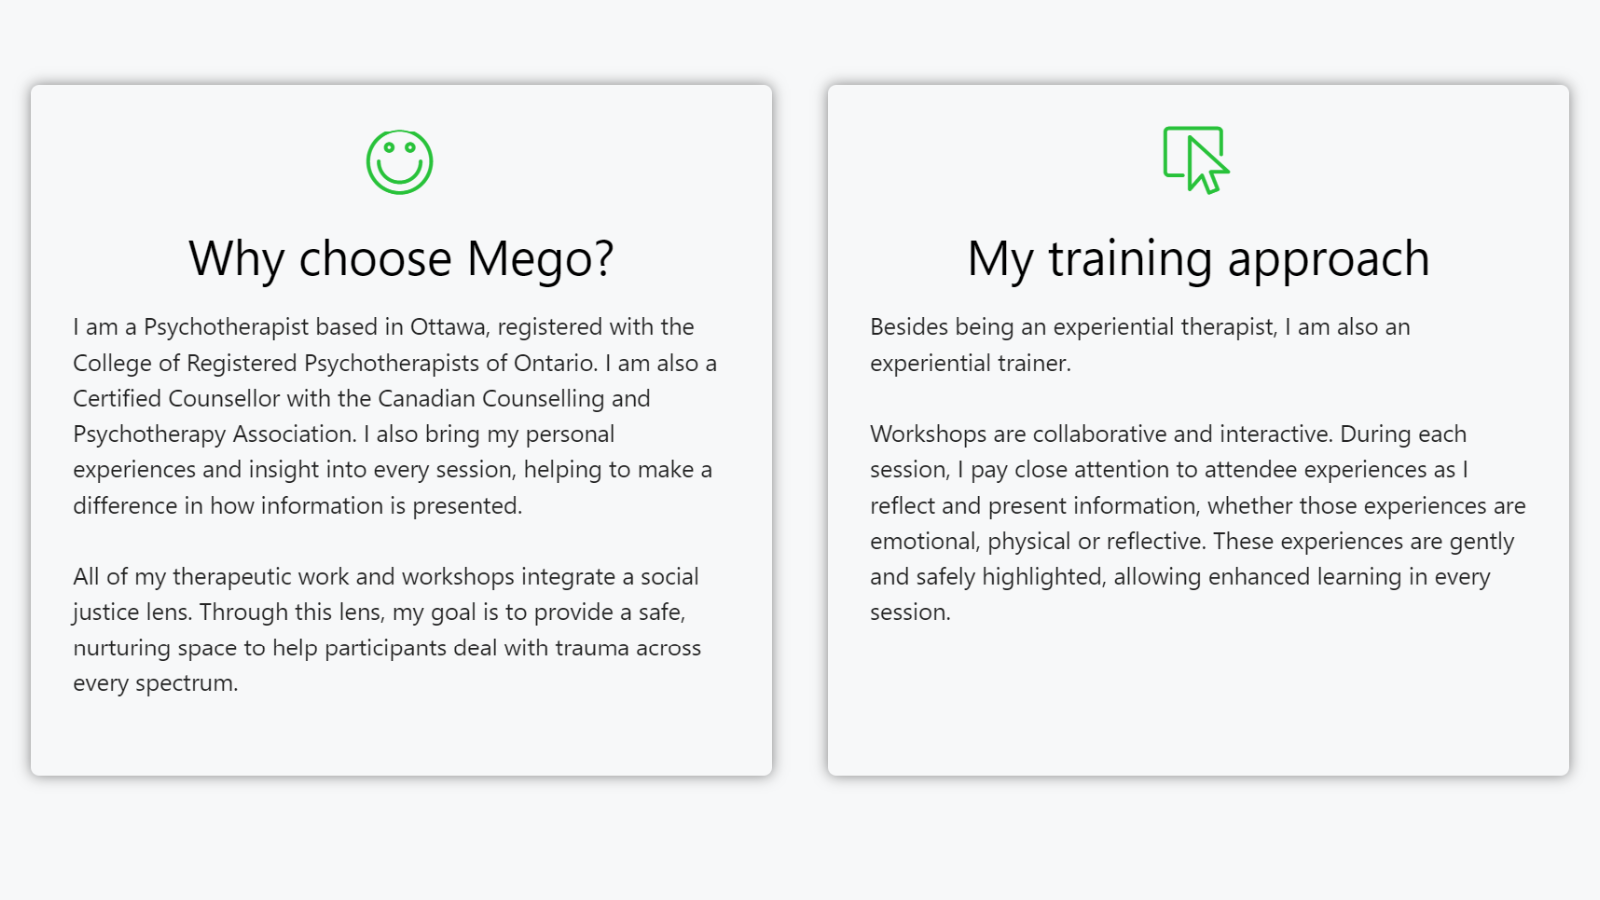Click the green cursor pointer icon

[x=1196, y=160]
